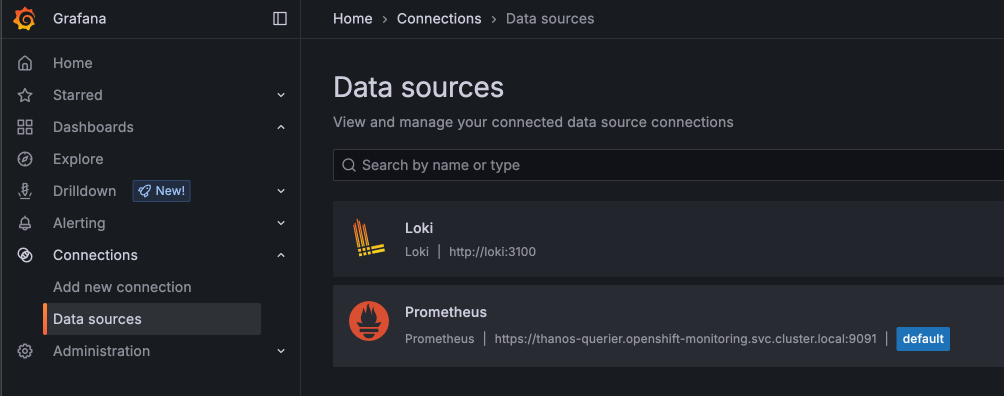Collapse the Dashboards section chevron
1004x396 pixels.
(x=280, y=127)
